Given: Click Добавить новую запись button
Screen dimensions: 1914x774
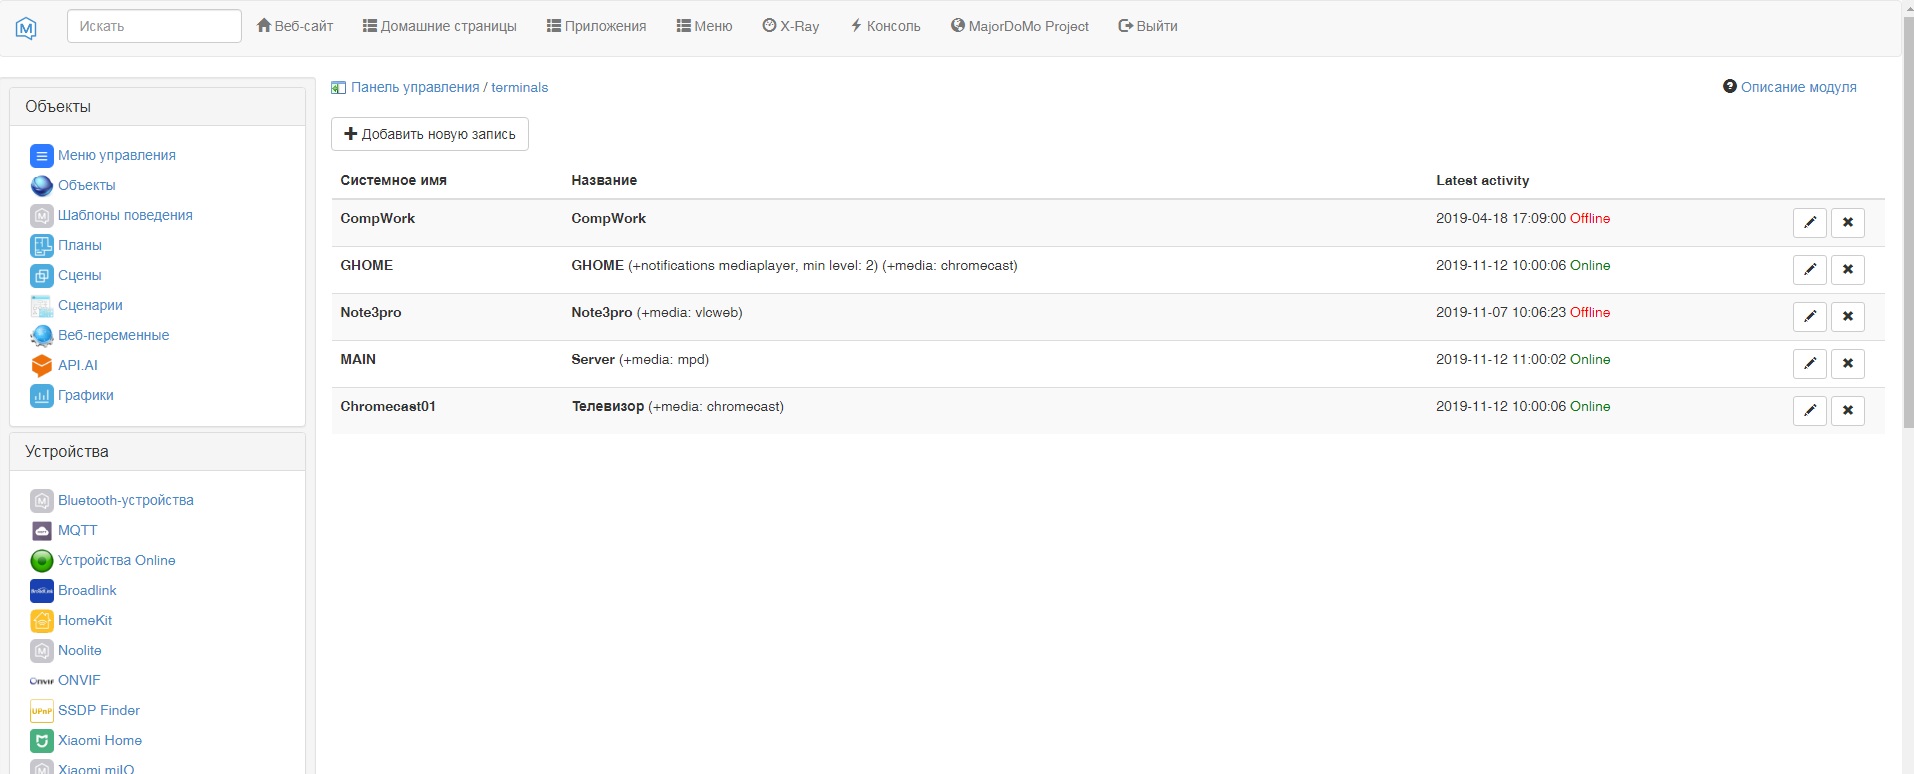Looking at the screenshot, I should click(430, 134).
